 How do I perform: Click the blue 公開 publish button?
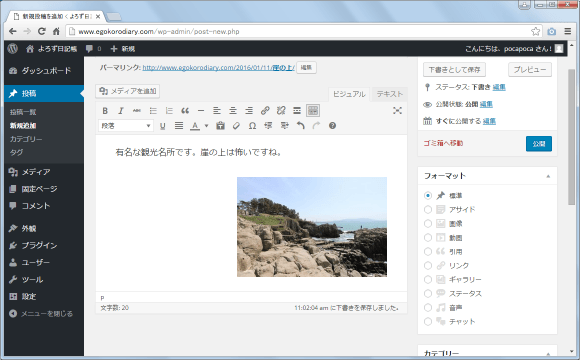pyautogui.click(x=539, y=144)
